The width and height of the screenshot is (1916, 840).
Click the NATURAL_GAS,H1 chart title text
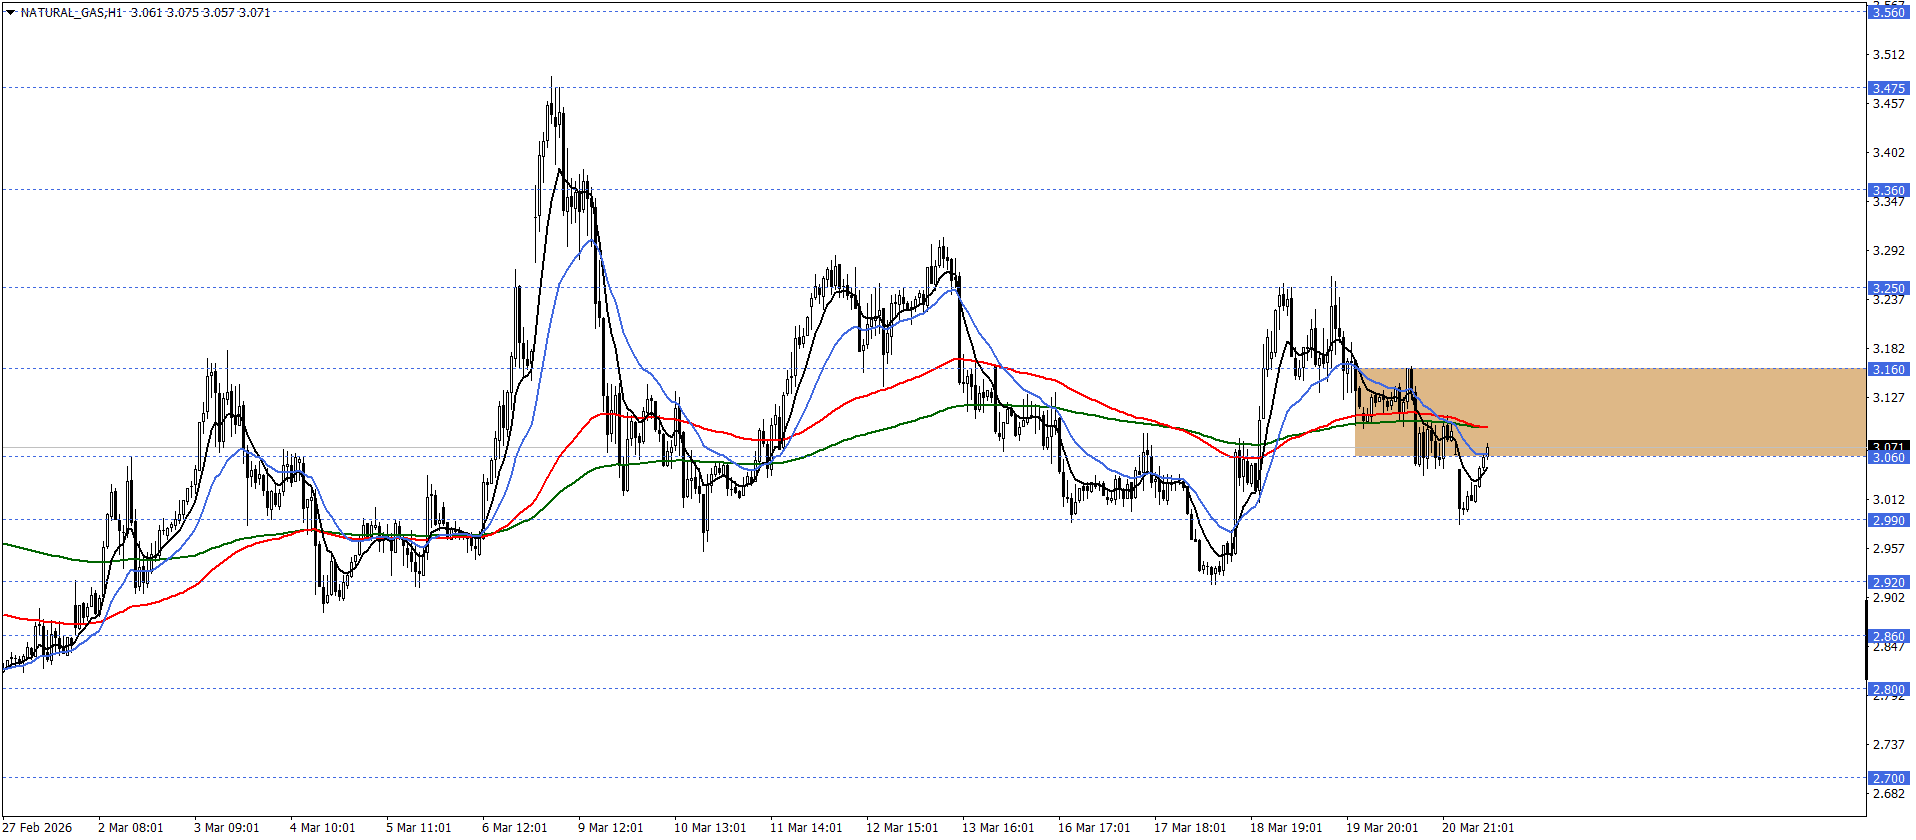point(72,13)
